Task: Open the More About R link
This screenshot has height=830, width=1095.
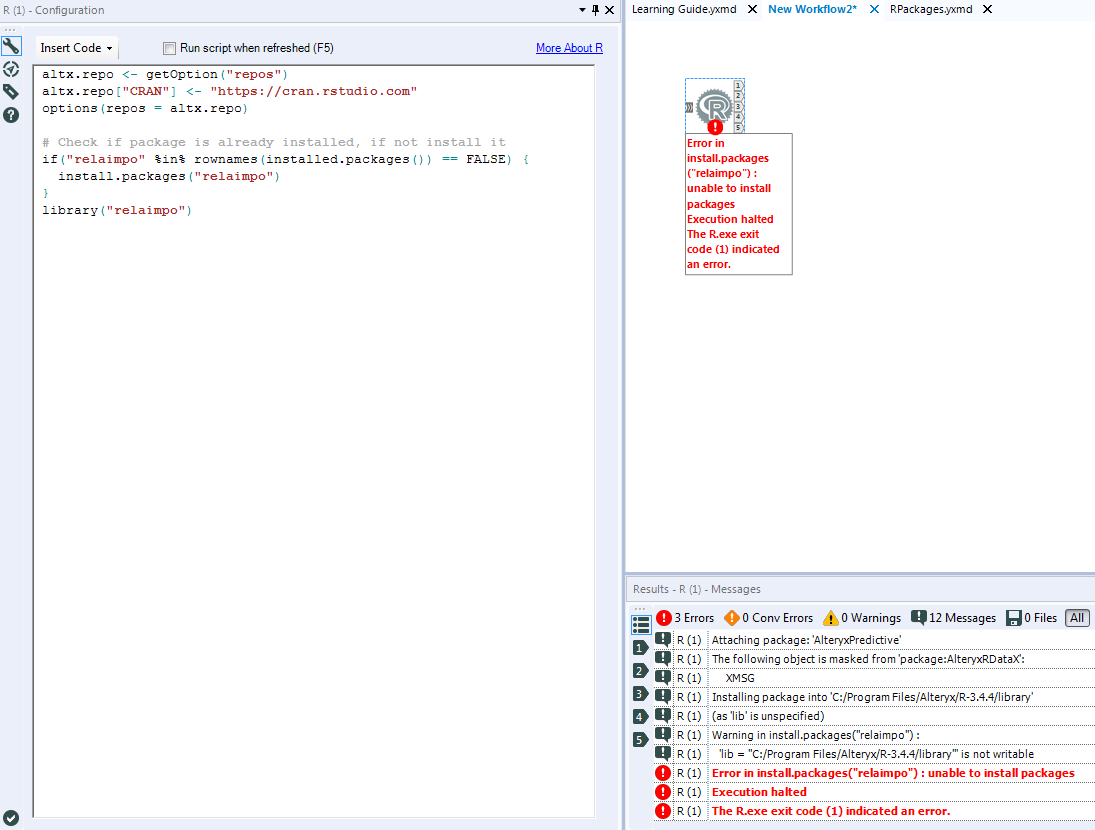Action: click(569, 47)
